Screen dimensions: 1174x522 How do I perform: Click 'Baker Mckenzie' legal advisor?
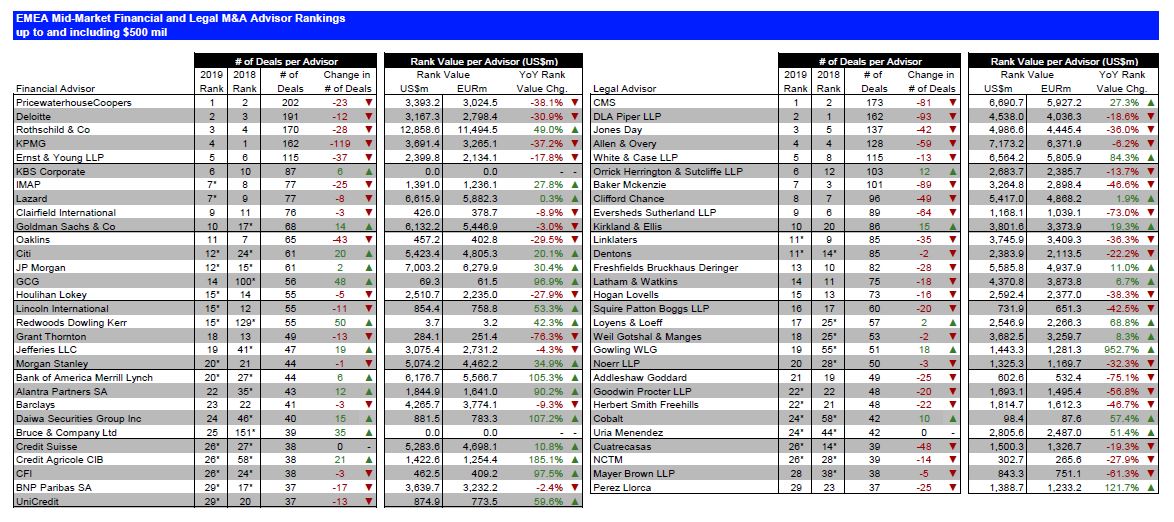pos(625,185)
